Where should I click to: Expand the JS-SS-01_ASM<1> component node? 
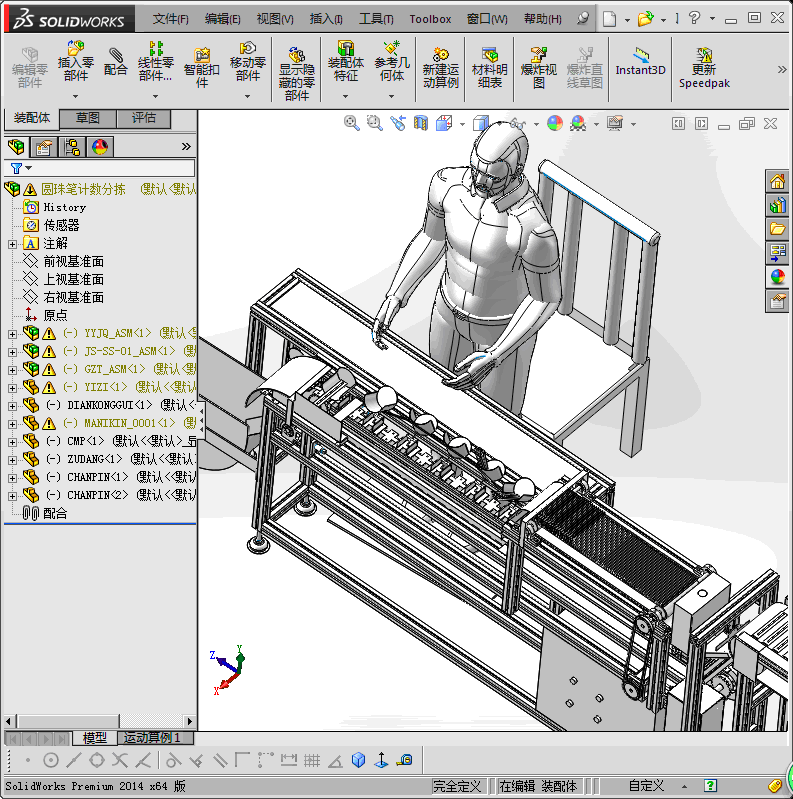(12, 352)
